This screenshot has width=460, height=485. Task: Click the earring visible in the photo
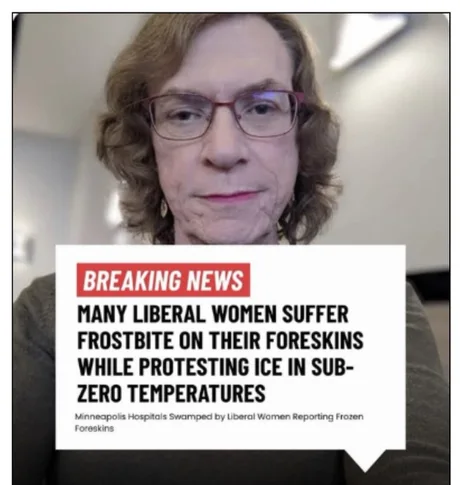click(x=164, y=209)
